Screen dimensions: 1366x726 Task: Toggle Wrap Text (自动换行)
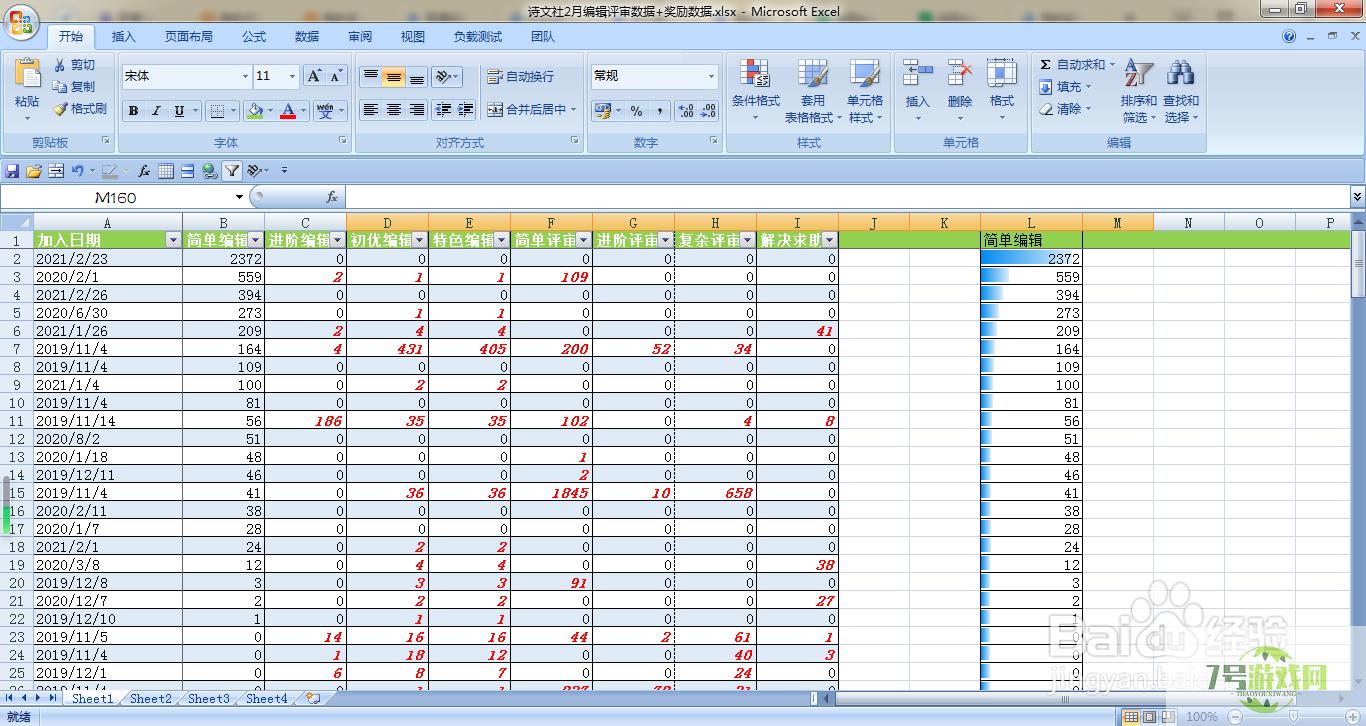pyautogui.click(x=520, y=76)
